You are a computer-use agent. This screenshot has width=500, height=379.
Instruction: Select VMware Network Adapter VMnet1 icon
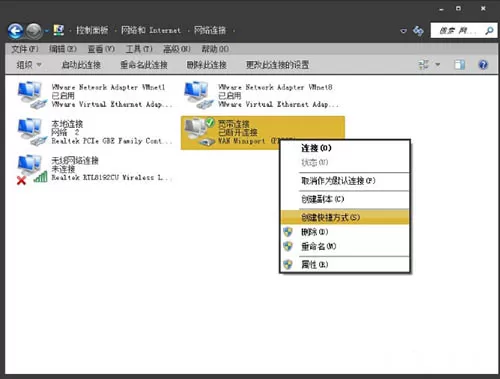pyautogui.click(x=31, y=94)
